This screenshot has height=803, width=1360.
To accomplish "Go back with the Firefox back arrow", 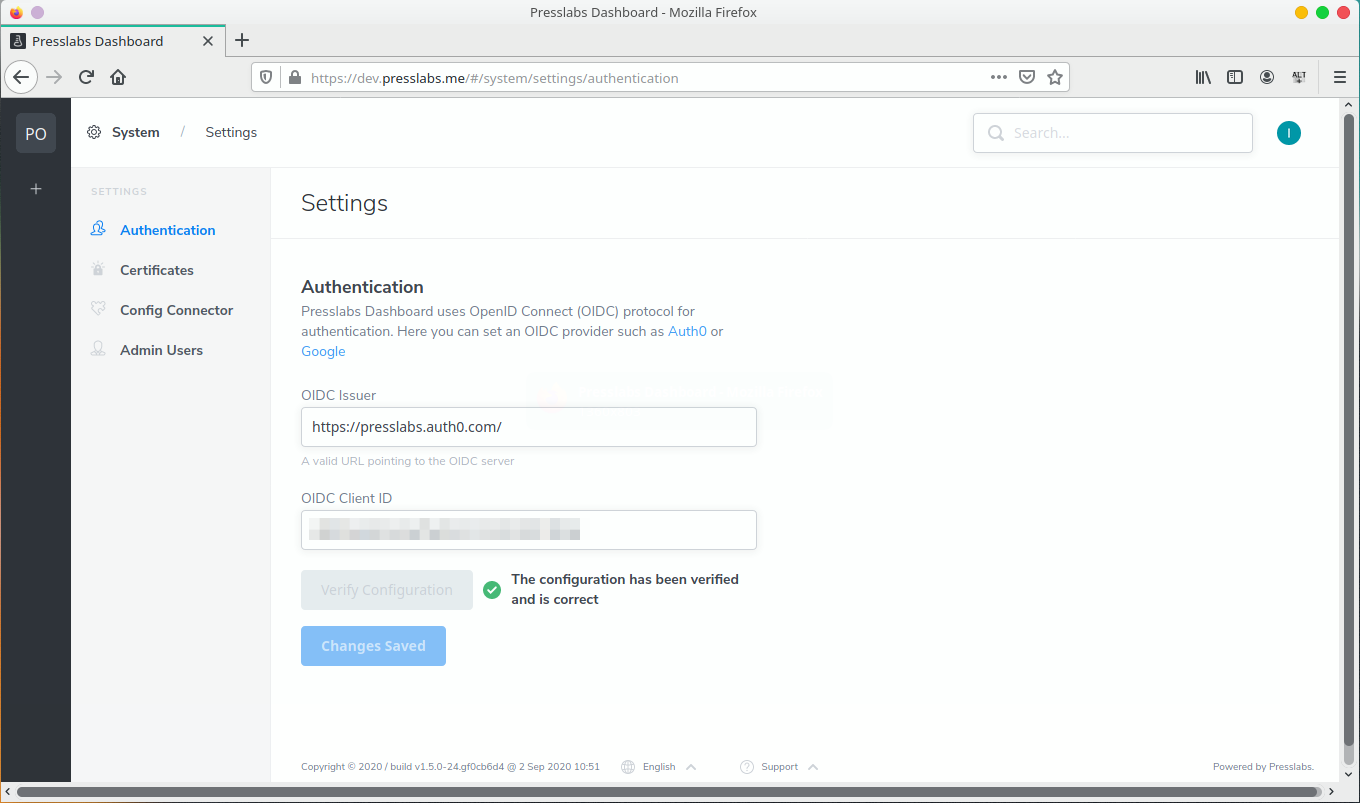I will (21, 77).
